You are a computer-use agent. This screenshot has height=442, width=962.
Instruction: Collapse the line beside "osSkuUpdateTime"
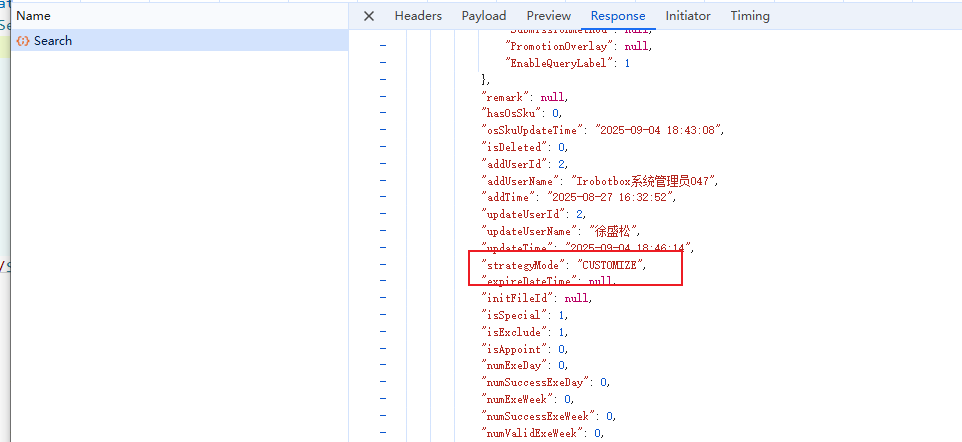tap(383, 130)
